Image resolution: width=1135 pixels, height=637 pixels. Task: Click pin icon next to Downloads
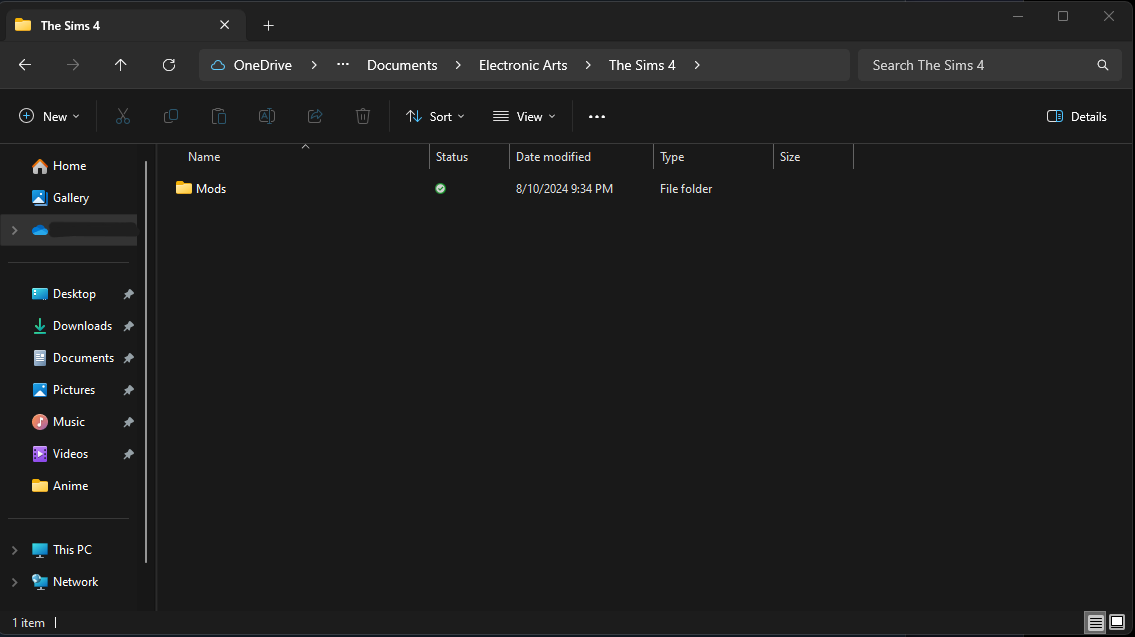128,326
